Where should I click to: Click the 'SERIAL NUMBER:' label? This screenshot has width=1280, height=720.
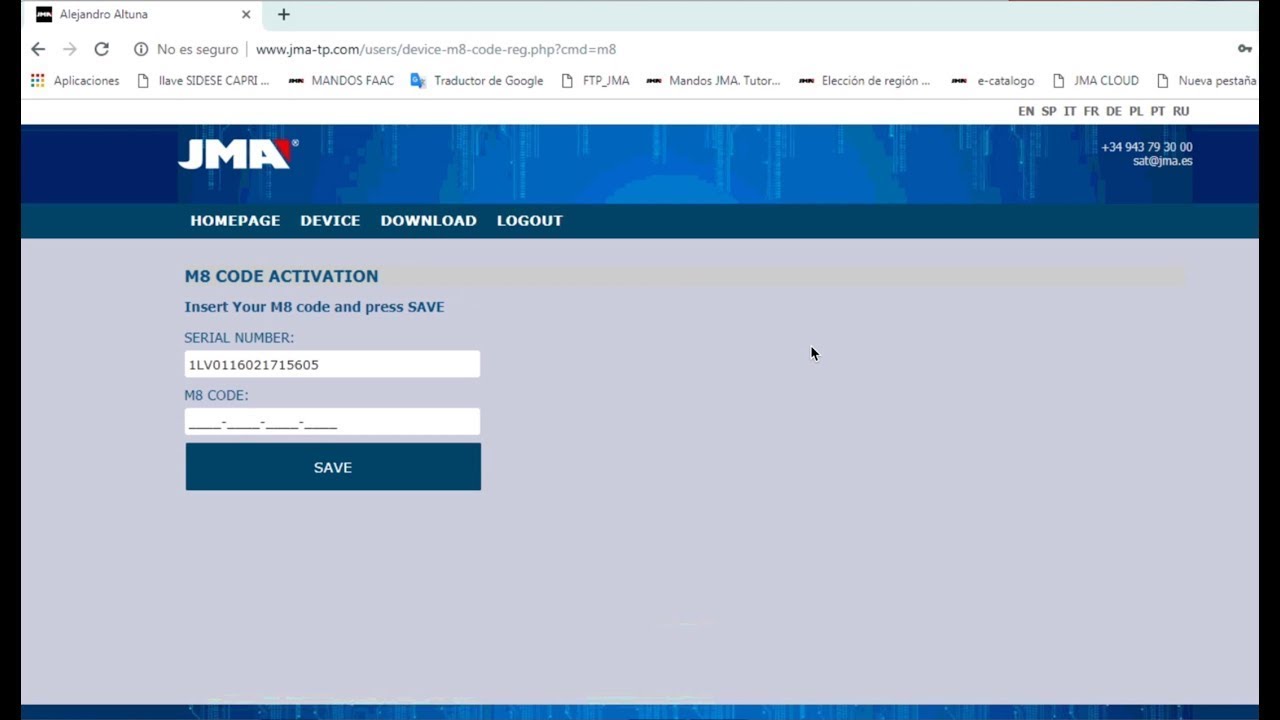[239, 338]
